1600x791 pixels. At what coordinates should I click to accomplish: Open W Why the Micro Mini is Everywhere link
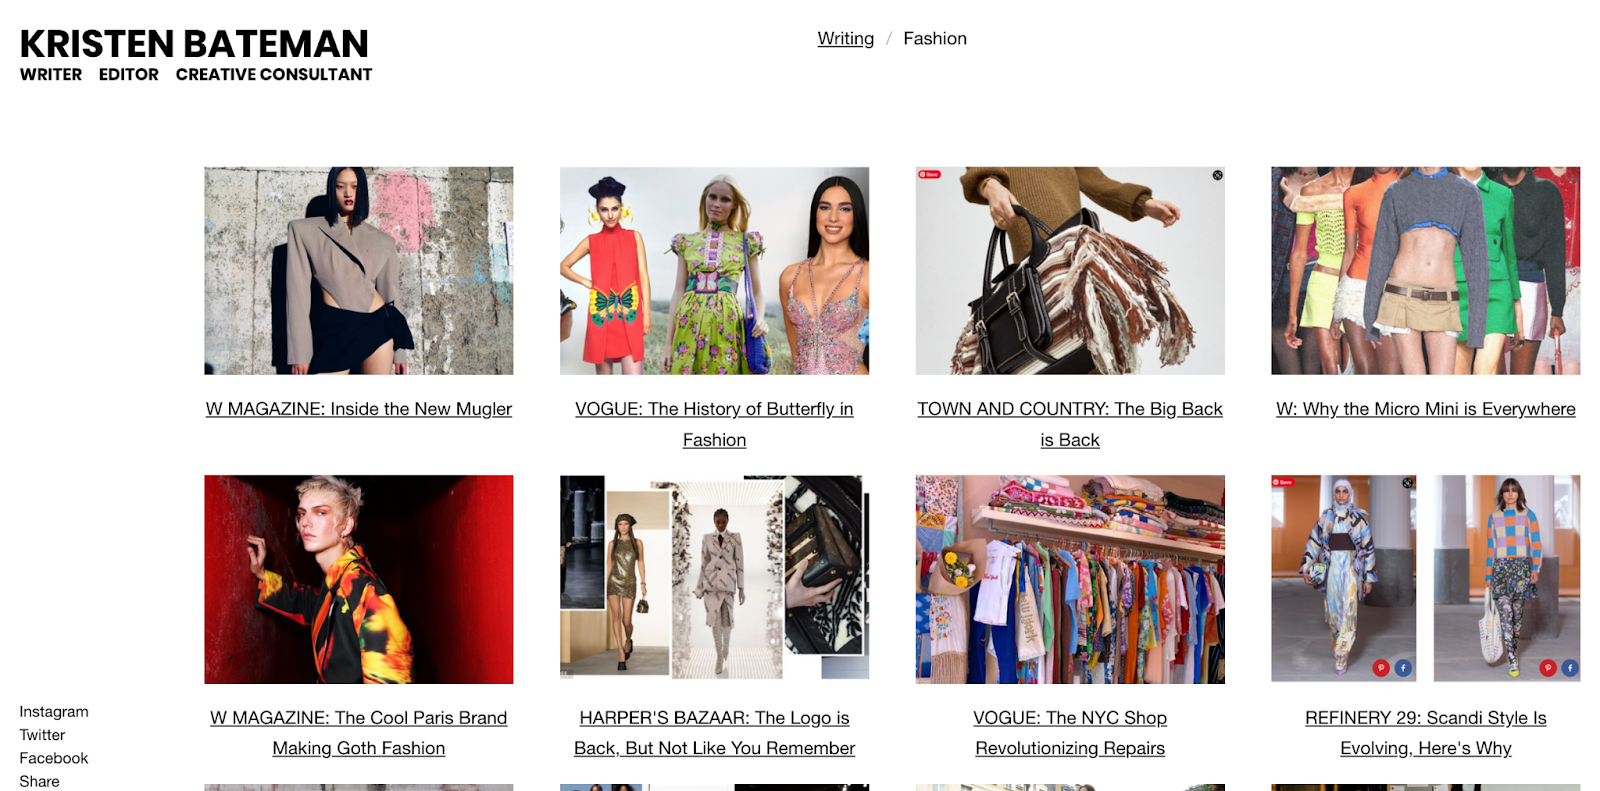[x=1426, y=409]
